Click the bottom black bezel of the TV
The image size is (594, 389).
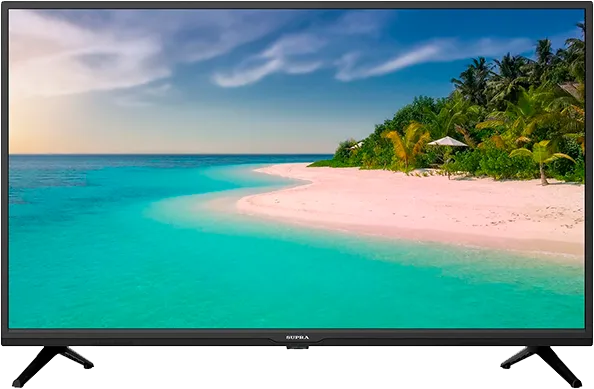(x=297, y=337)
